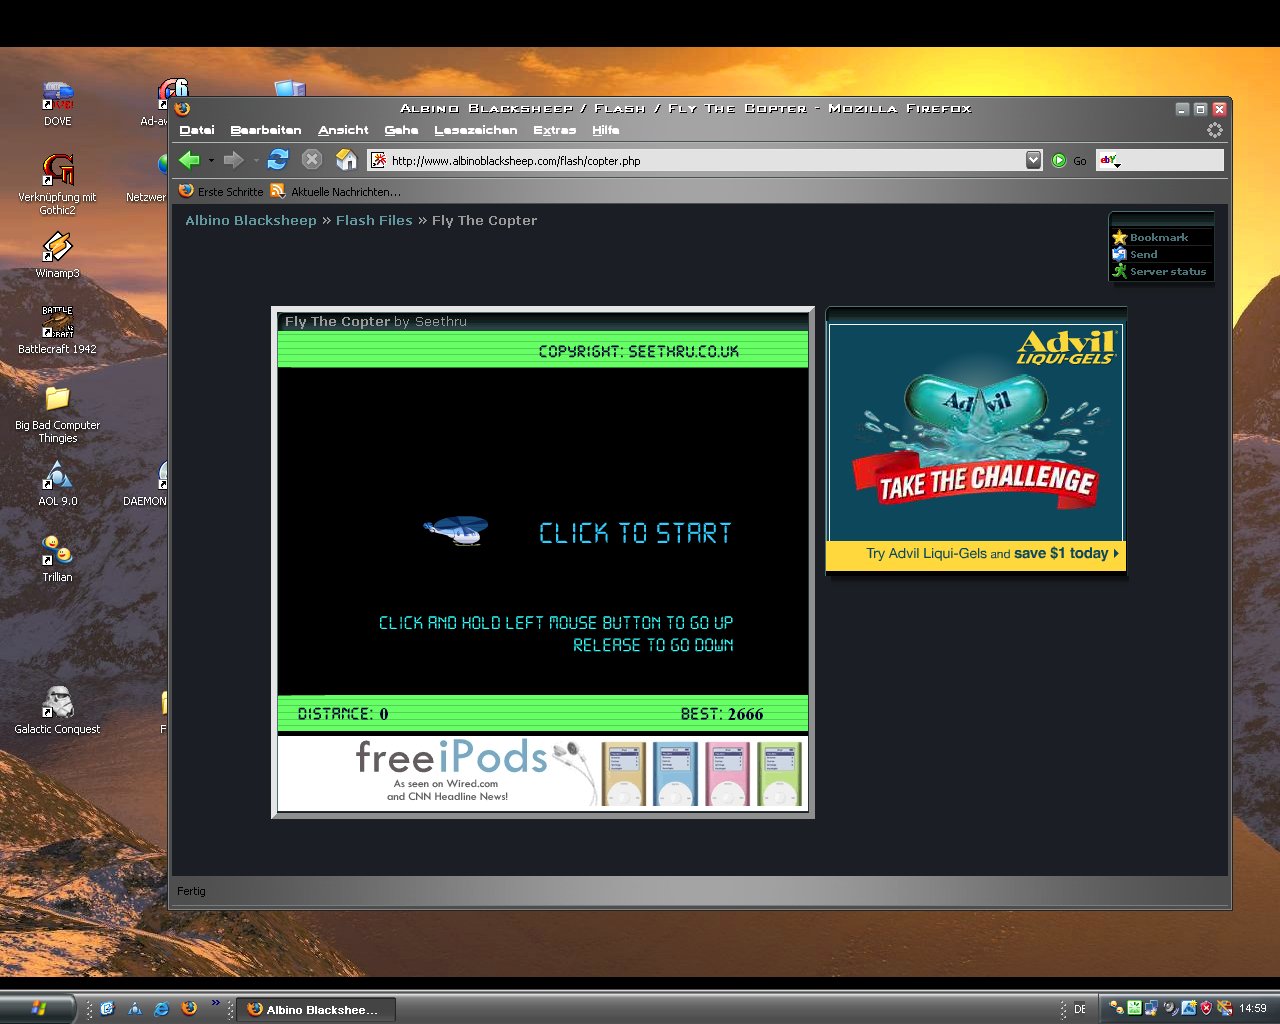
Task: Click the Bookmark link in the sidebar
Action: (1158, 238)
